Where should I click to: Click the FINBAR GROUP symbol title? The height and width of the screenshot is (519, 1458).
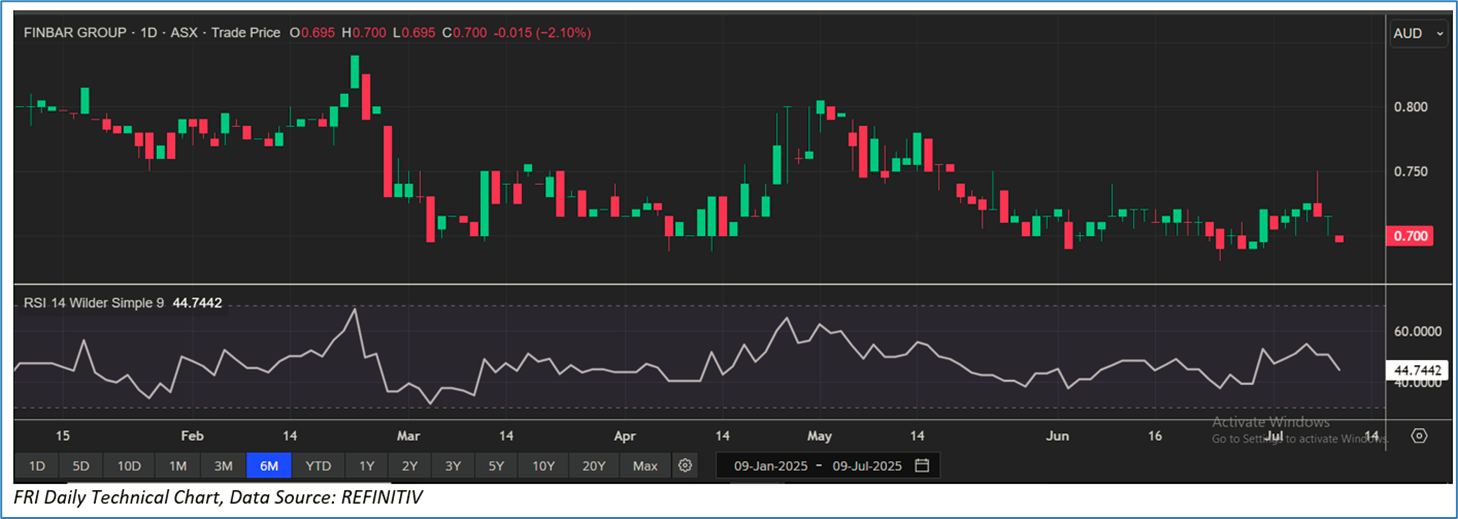pos(75,33)
